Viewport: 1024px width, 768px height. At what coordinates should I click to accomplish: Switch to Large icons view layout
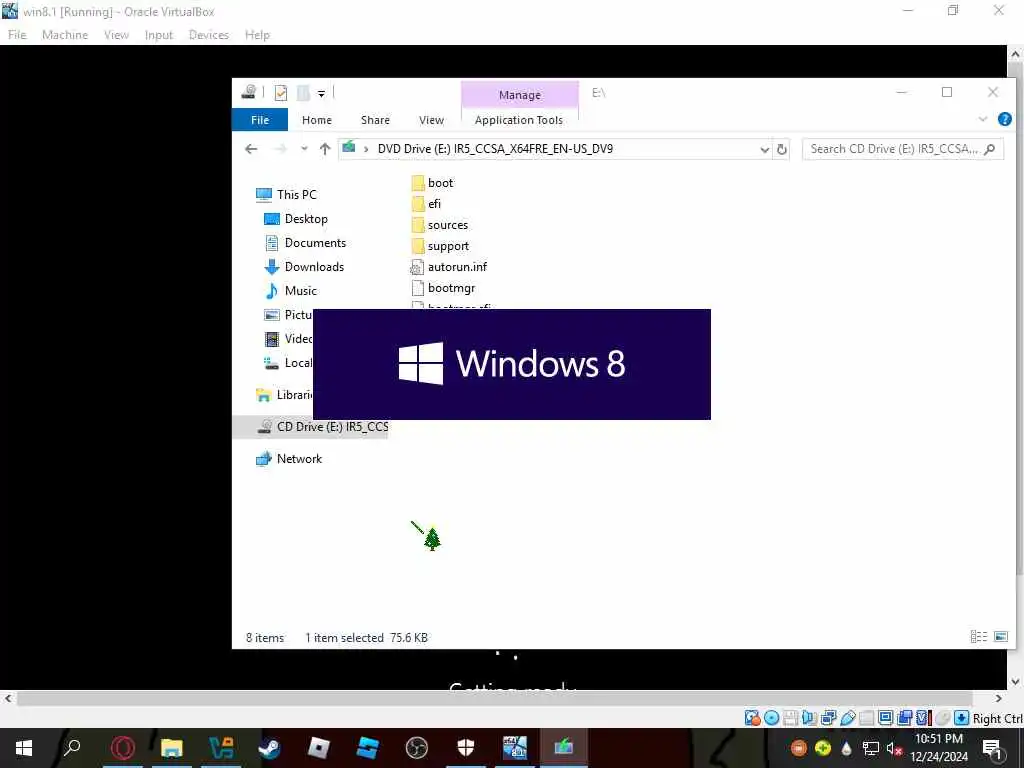pos(1000,636)
